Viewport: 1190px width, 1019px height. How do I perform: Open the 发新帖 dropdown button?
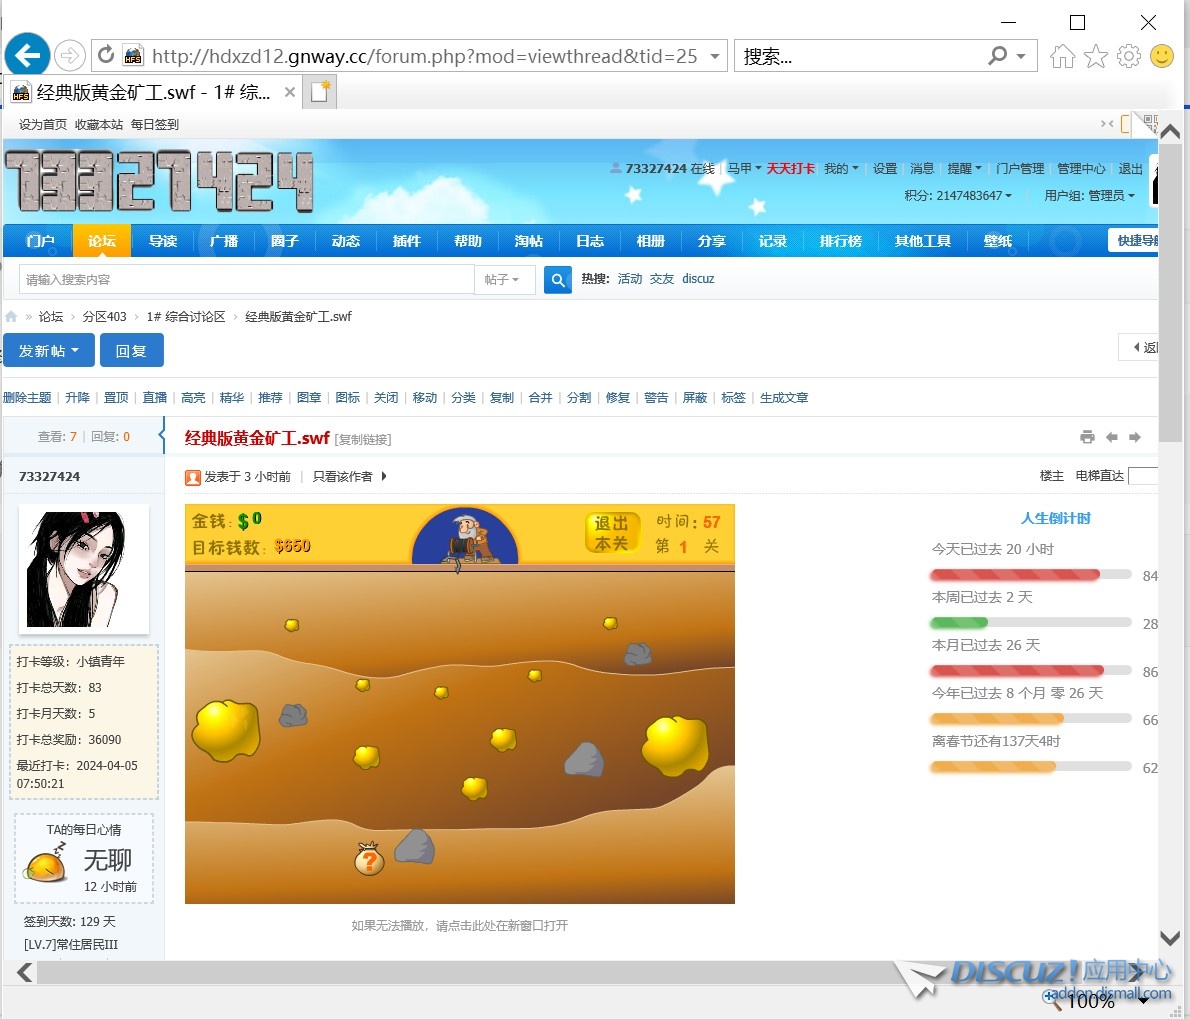49,351
